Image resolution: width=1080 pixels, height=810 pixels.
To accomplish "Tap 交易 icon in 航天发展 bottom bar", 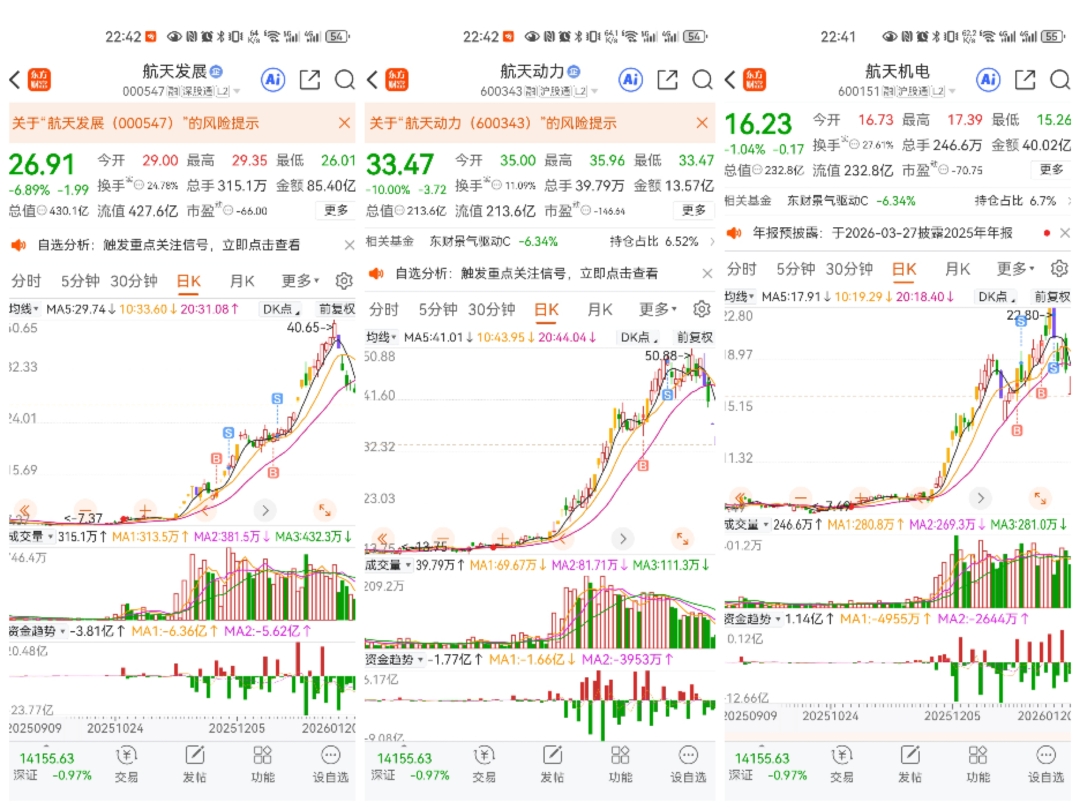I will pos(126,765).
